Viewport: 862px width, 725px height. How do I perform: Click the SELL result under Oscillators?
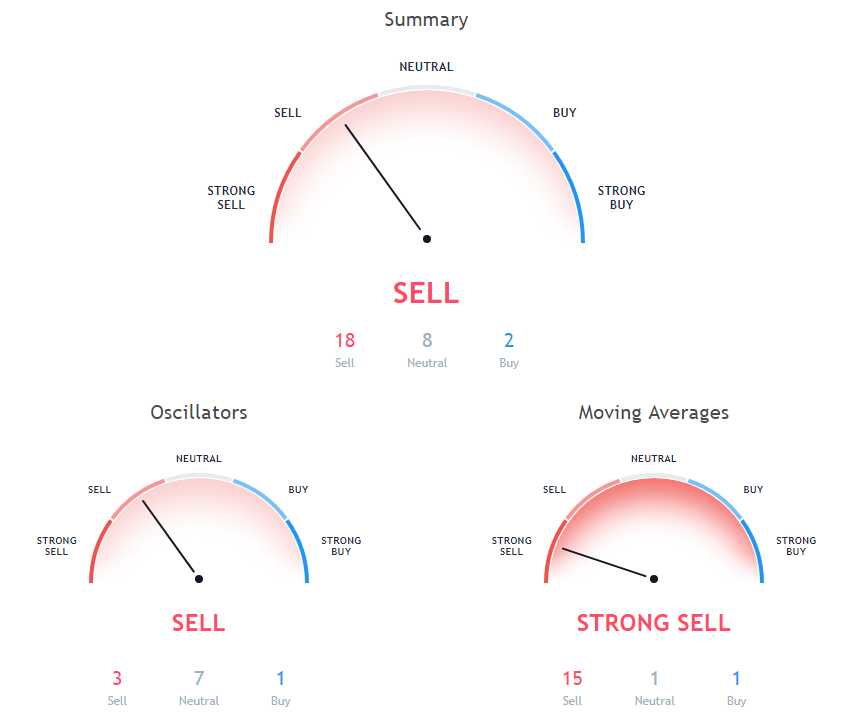pos(199,623)
